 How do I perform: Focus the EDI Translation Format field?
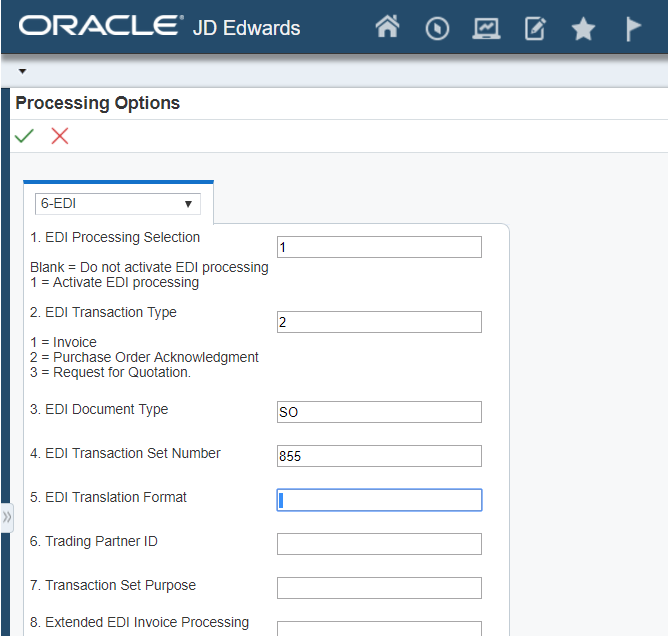point(379,500)
